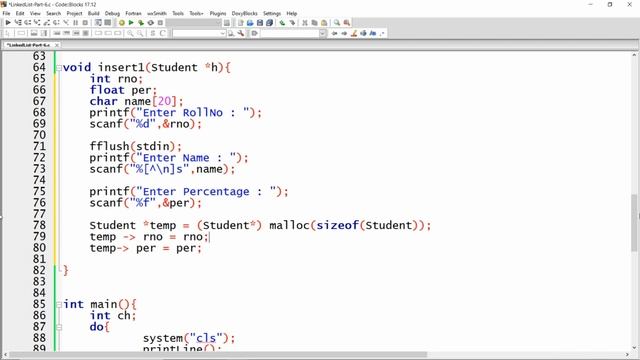This screenshot has width=640, height=360.
Task: Click the Replace icon
Action: (347, 23)
